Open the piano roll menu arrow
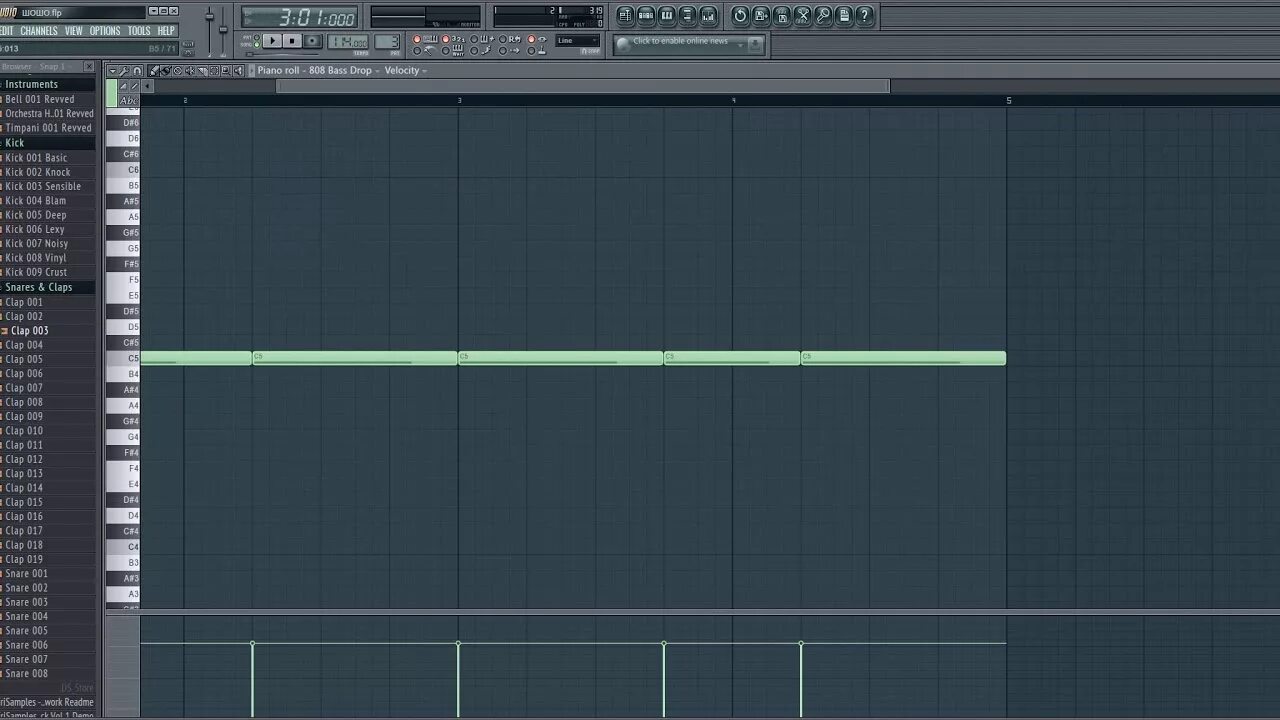The image size is (1280, 720). click(x=112, y=71)
